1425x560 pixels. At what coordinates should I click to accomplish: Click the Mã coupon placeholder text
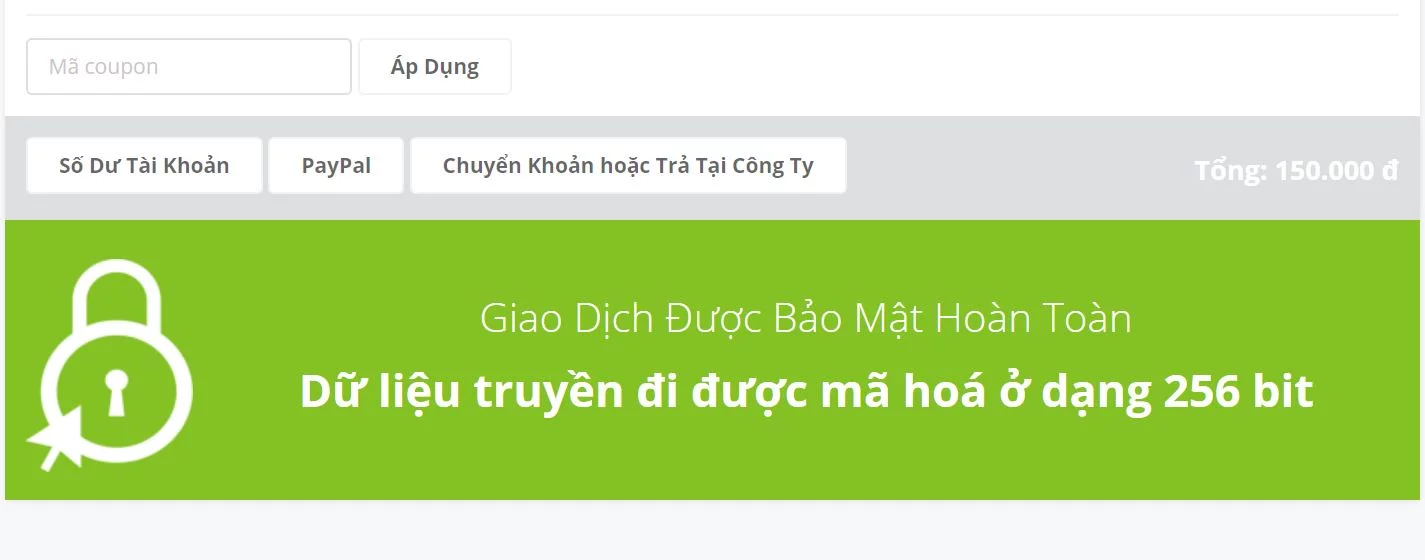(104, 68)
